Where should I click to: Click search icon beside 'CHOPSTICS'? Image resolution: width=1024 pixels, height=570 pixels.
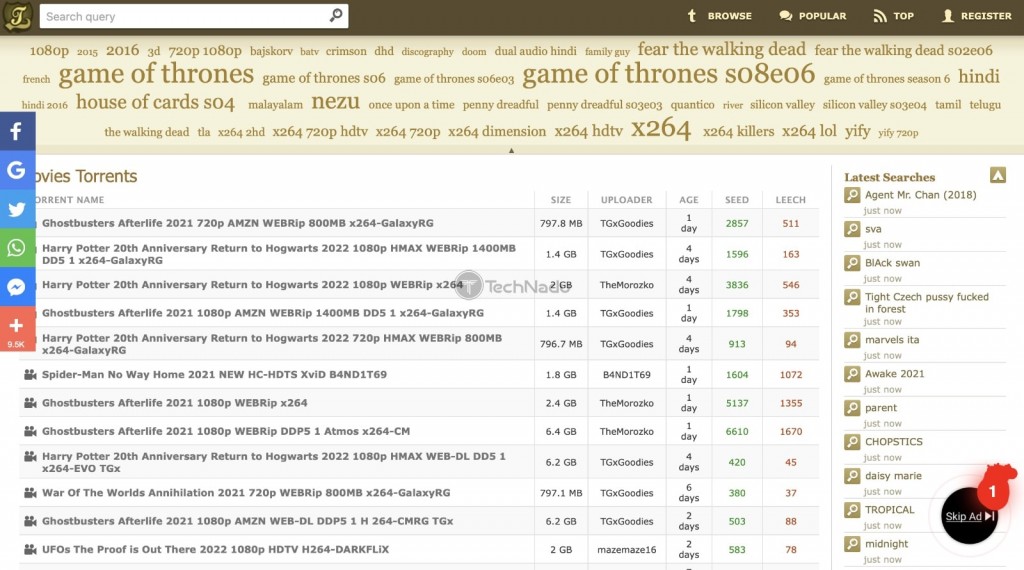[852, 441]
